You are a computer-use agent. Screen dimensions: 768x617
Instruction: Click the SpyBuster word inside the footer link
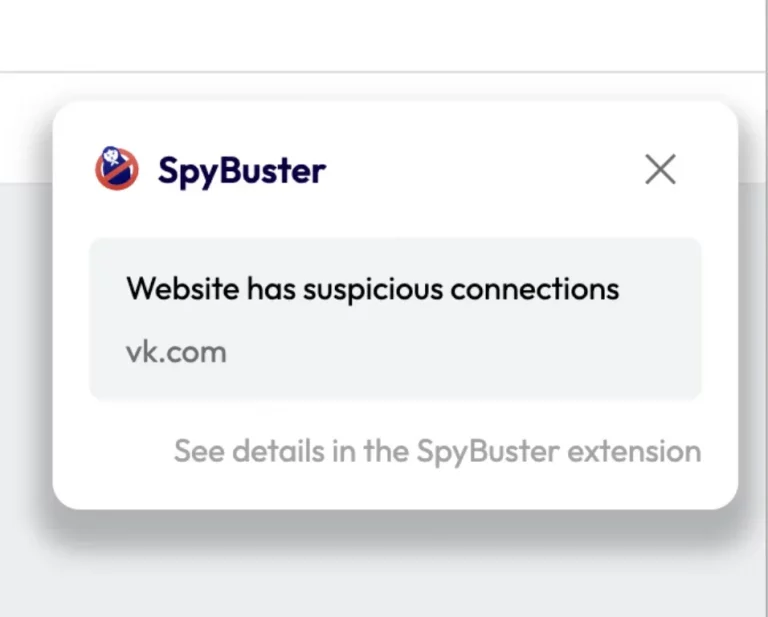click(x=488, y=452)
